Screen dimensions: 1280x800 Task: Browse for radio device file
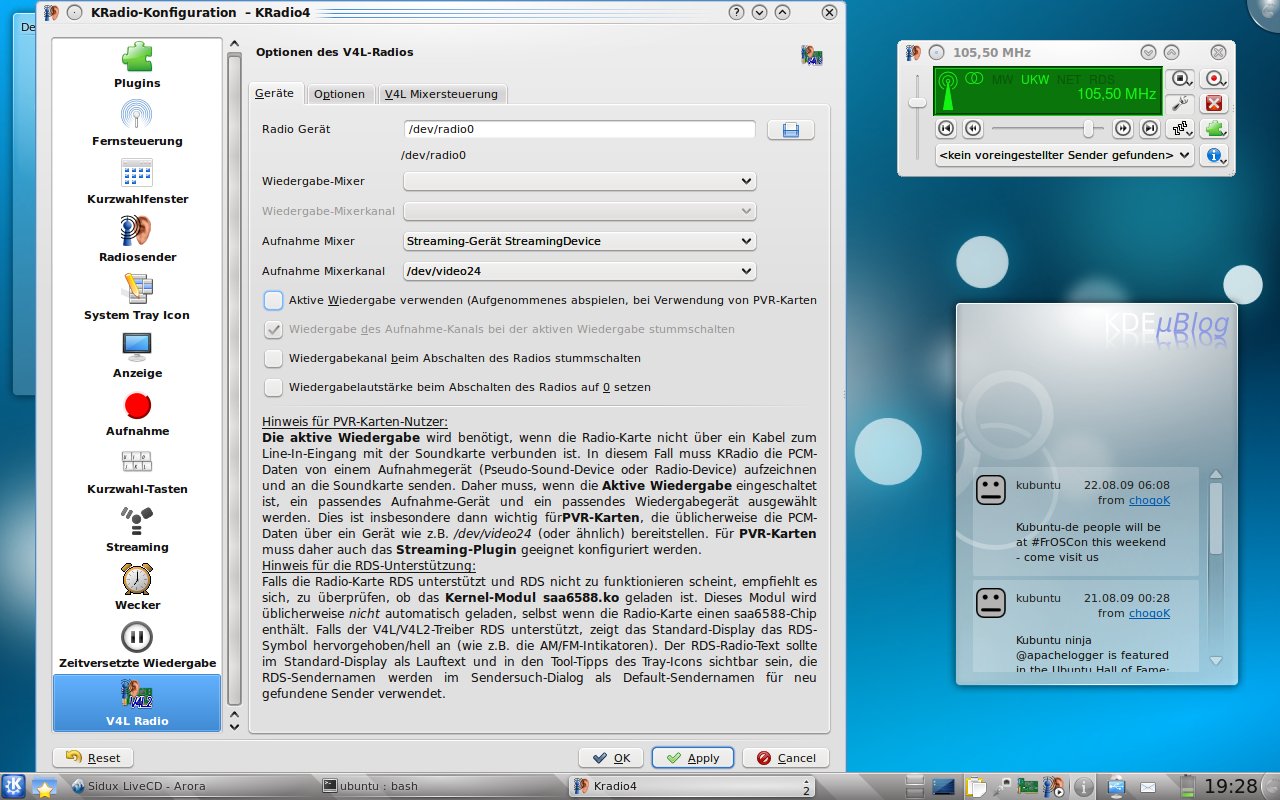tap(791, 130)
